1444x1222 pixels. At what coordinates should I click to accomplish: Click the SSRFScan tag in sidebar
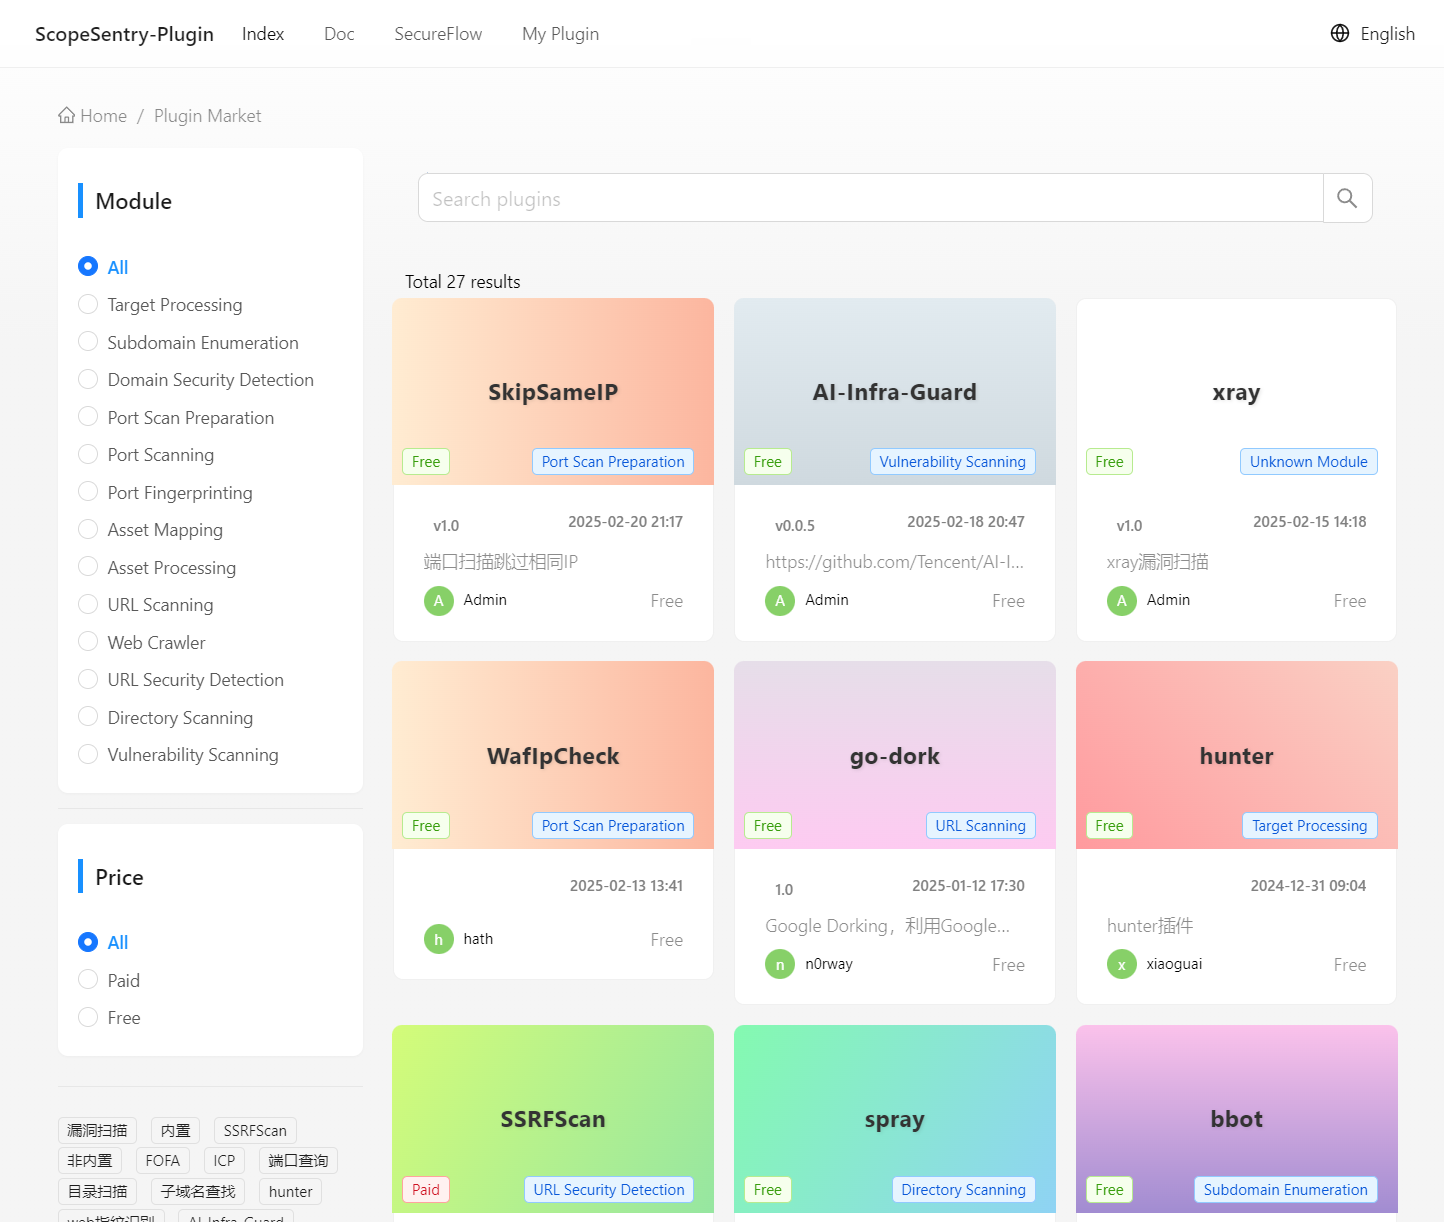[255, 1130]
